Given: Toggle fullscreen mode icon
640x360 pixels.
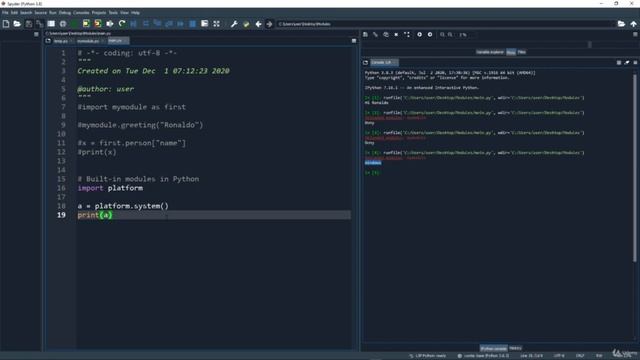Looking at the screenshot, I should [x=216, y=24].
